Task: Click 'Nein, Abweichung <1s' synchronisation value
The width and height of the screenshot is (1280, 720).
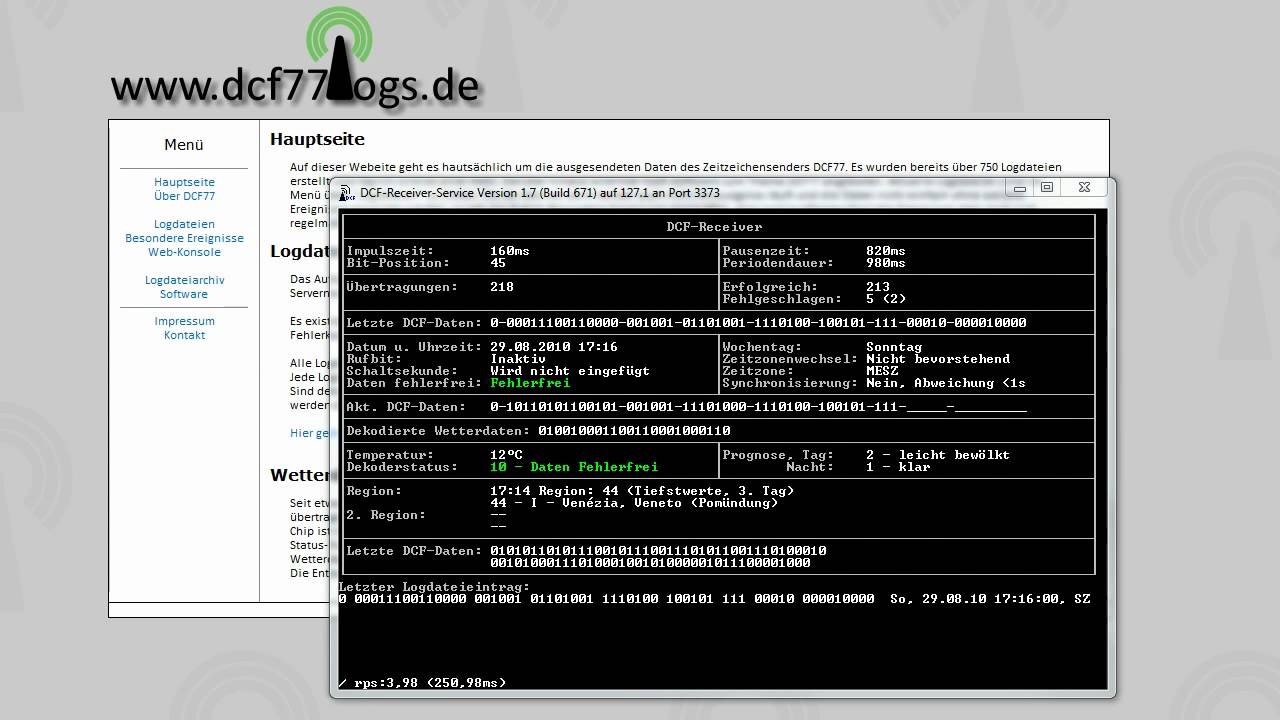Action: coord(946,383)
